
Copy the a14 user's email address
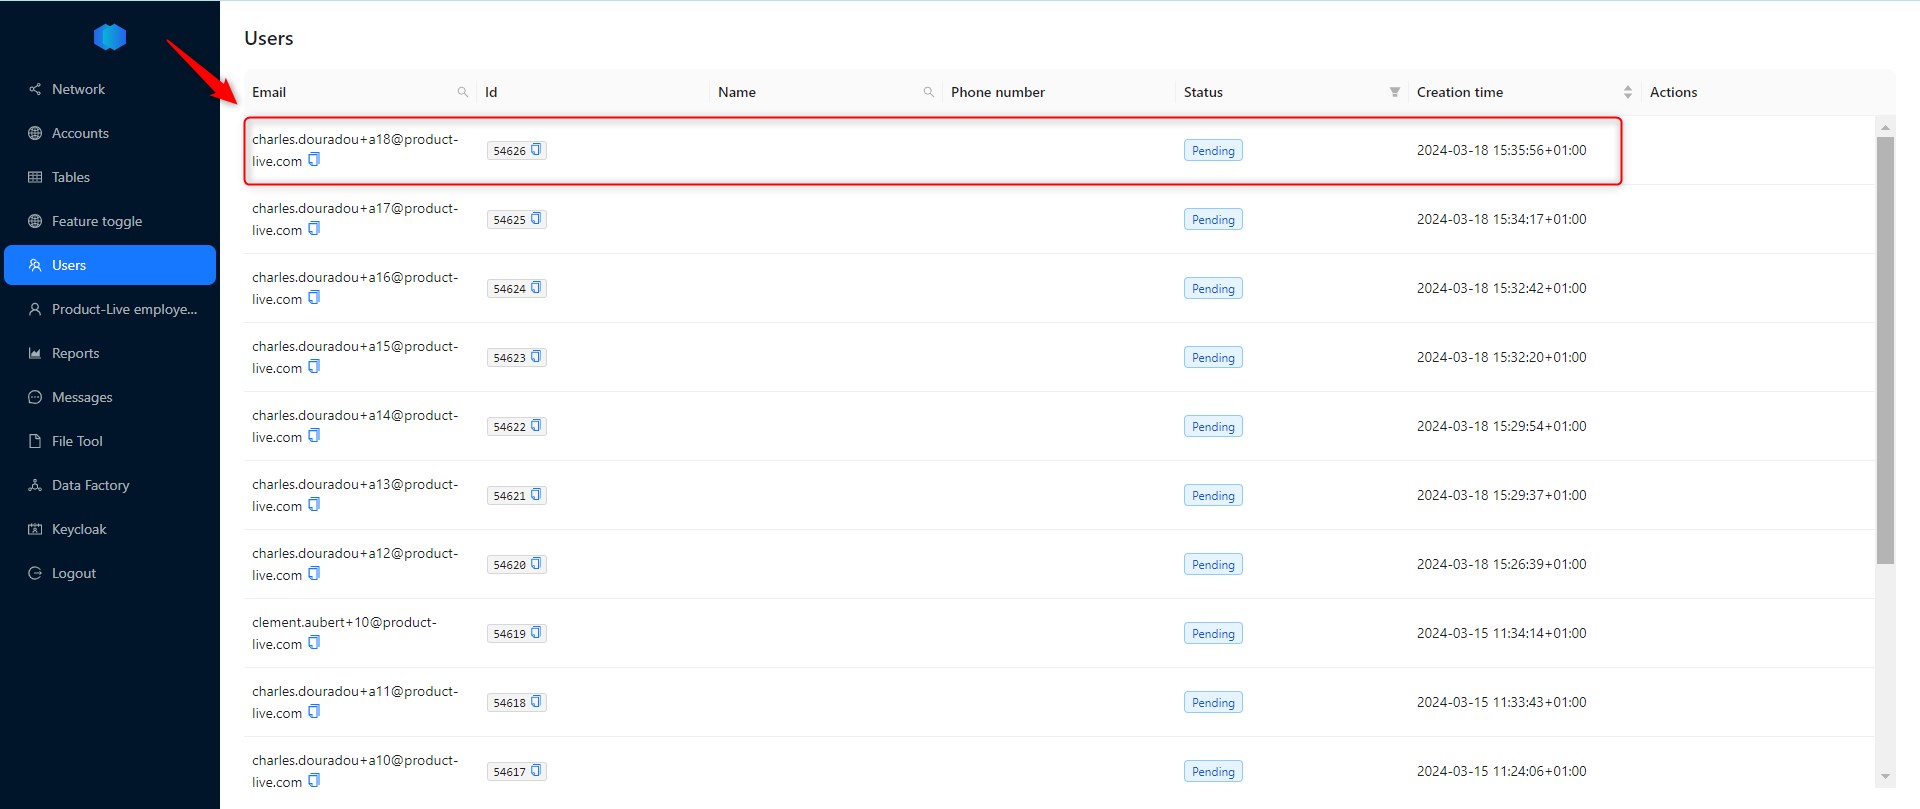(x=314, y=436)
